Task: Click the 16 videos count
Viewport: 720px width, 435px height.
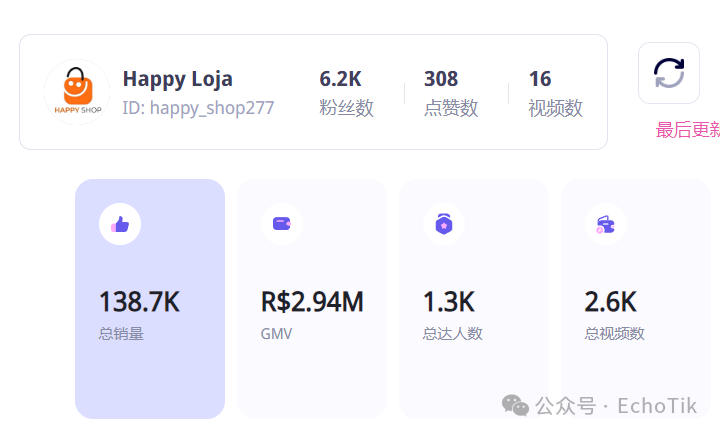Action: [x=540, y=79]
